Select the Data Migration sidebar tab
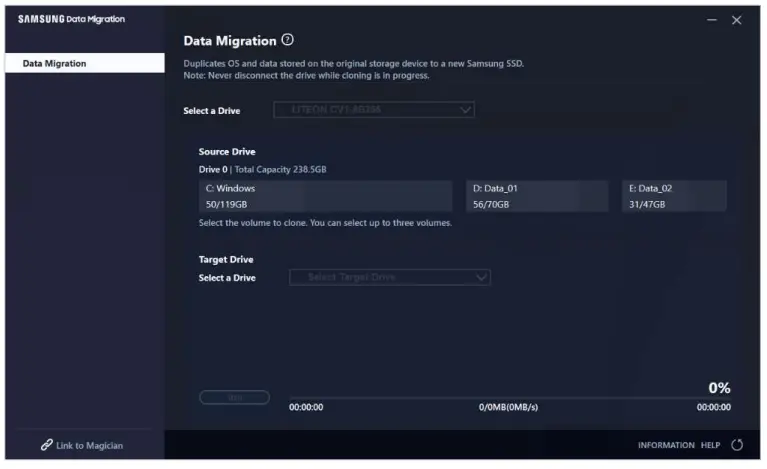The width and height of the screenshot is (767, 469). pyautogui.click(x=85, y=63)
